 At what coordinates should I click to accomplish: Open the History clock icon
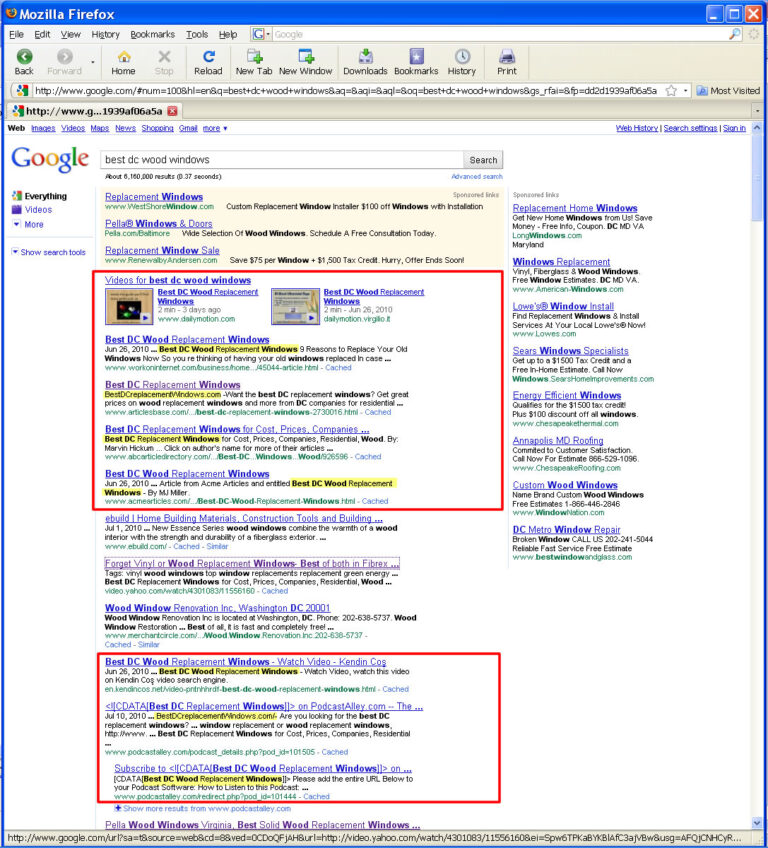(x=462, y=57)
